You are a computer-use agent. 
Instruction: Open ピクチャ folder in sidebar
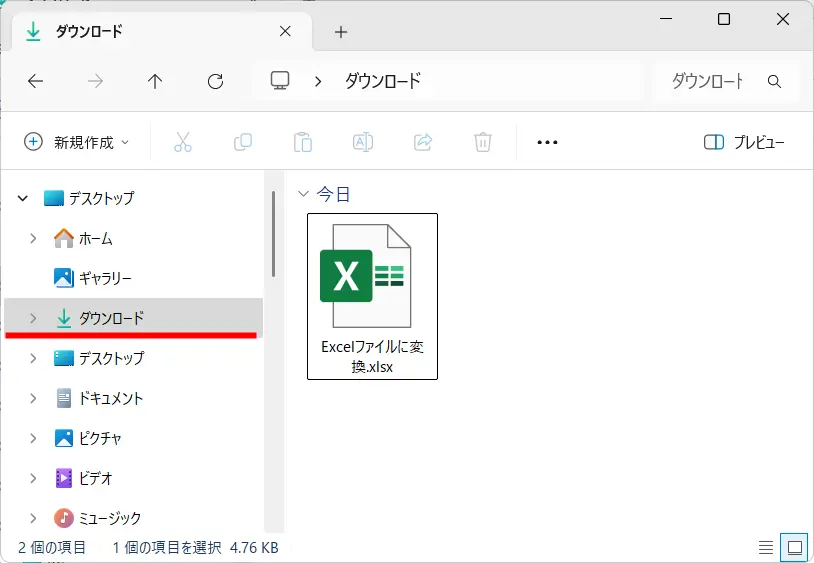tap(100, 438)
